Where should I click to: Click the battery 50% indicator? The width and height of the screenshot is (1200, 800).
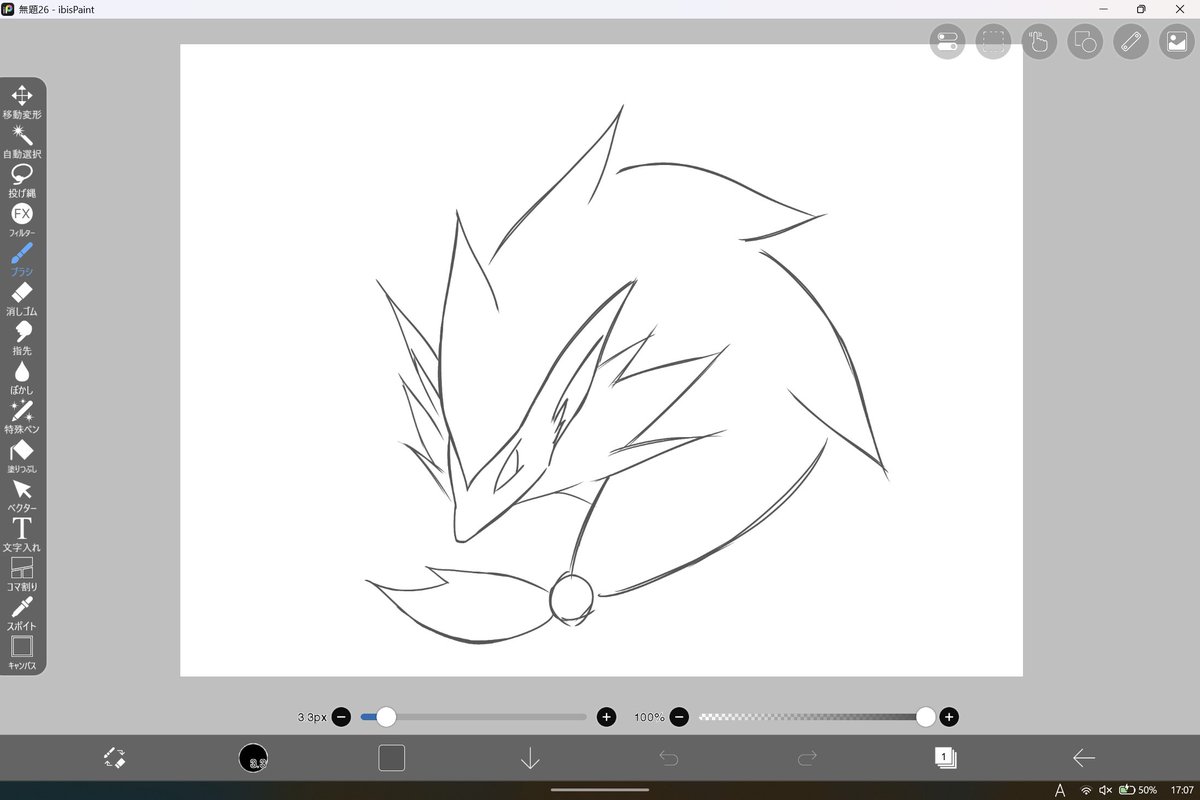tap(1138, 790)
